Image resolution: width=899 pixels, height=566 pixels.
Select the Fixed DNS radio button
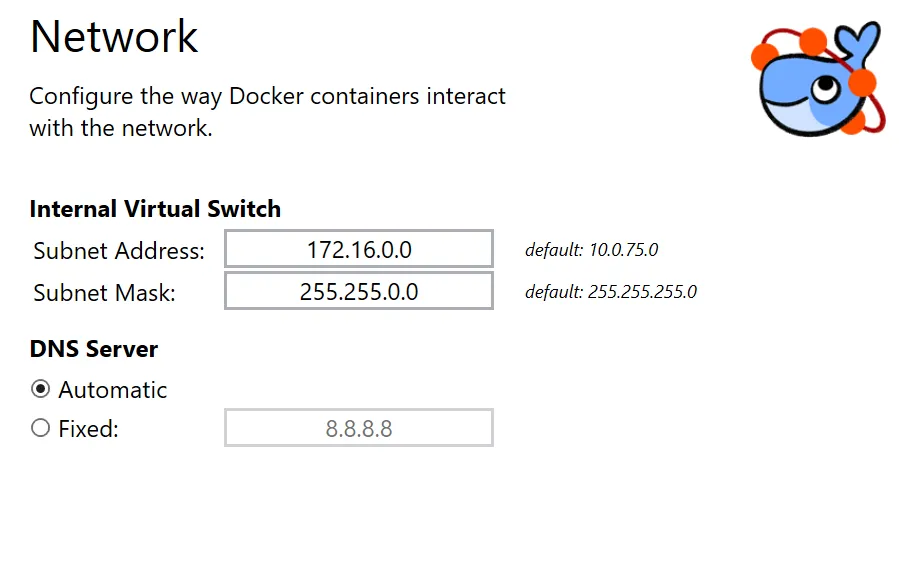(41, 429)
